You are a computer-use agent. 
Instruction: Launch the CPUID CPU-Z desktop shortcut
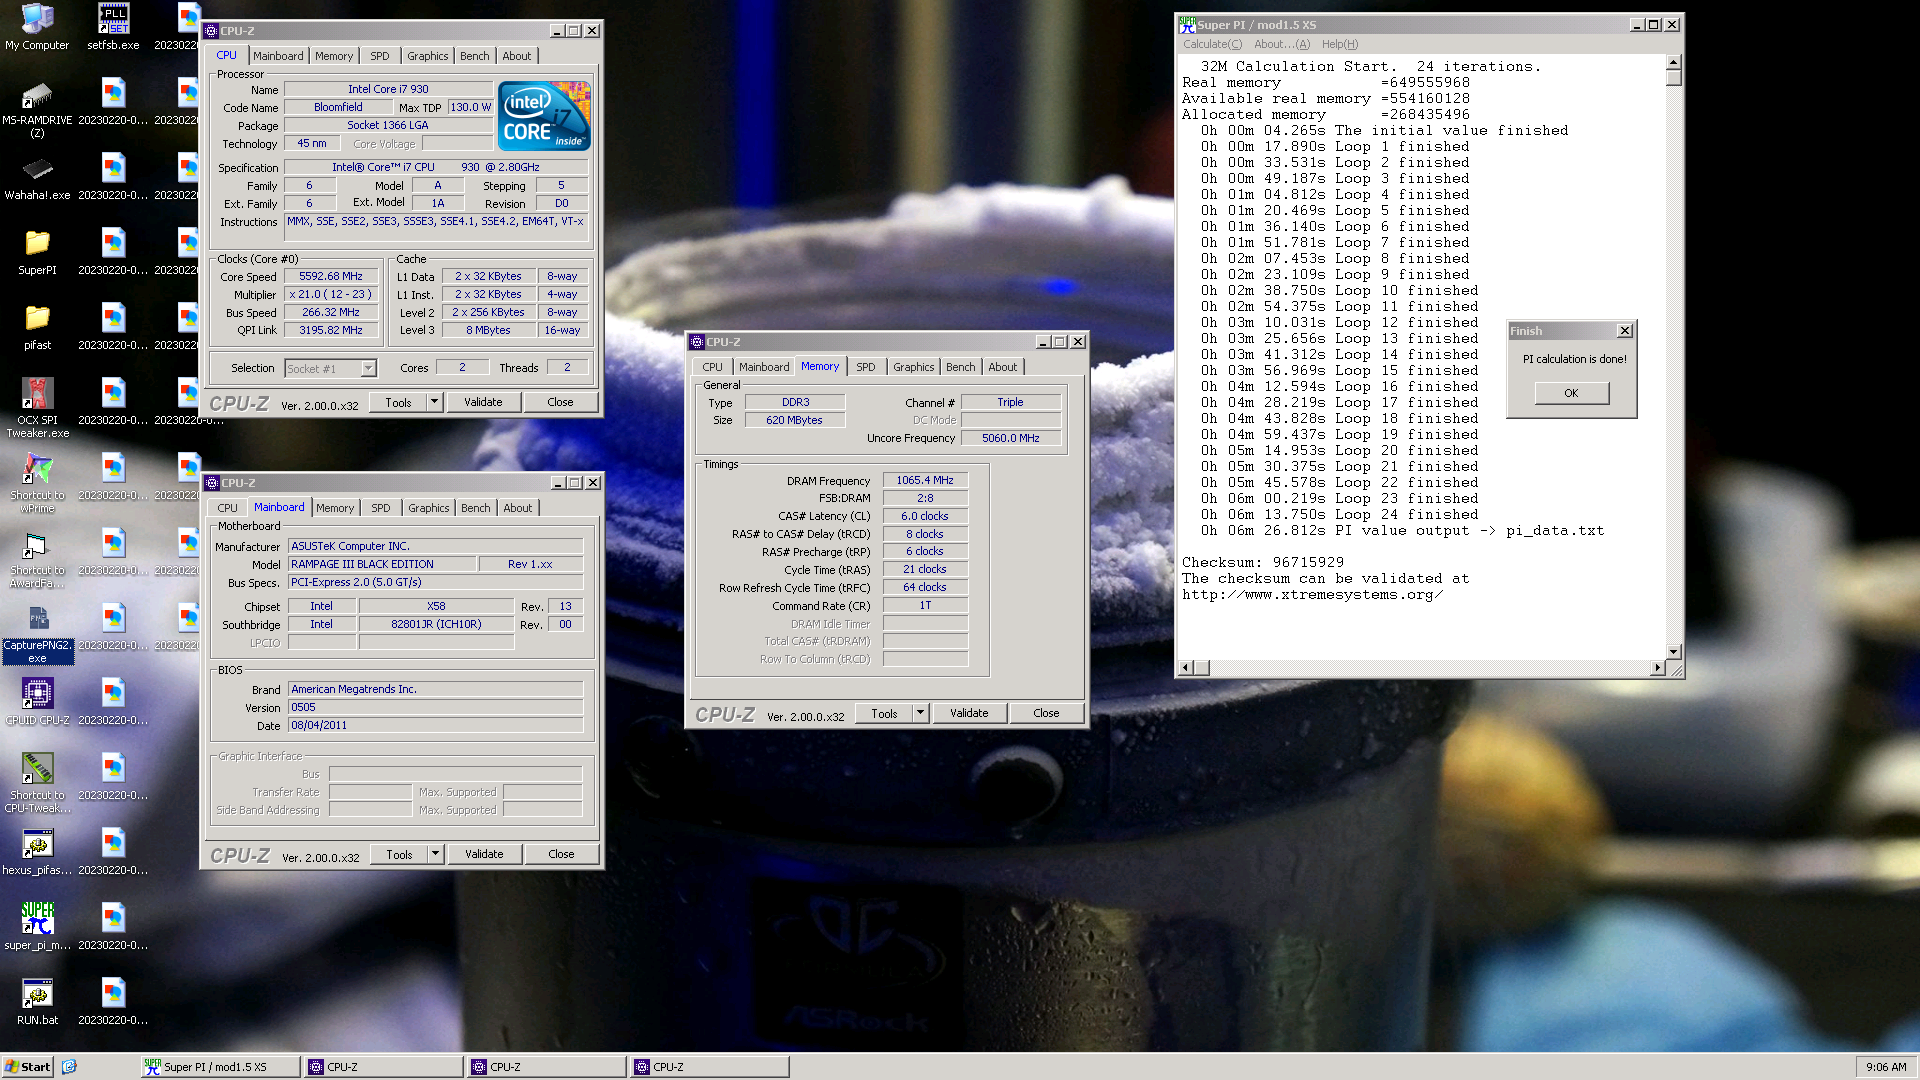coord(37,702)
